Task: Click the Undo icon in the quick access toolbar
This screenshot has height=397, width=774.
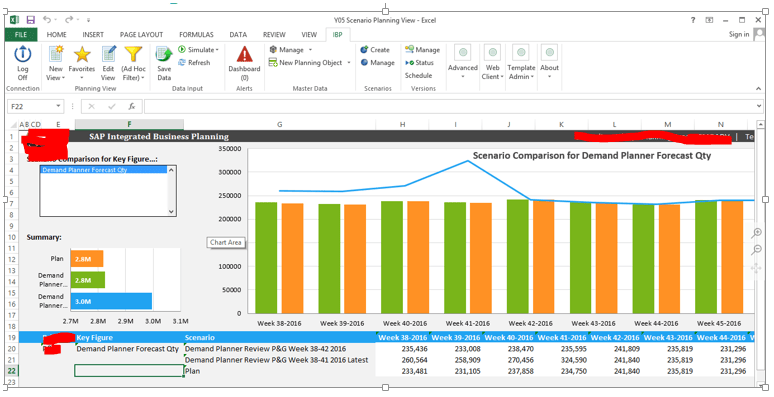Action: coord(46,20)
